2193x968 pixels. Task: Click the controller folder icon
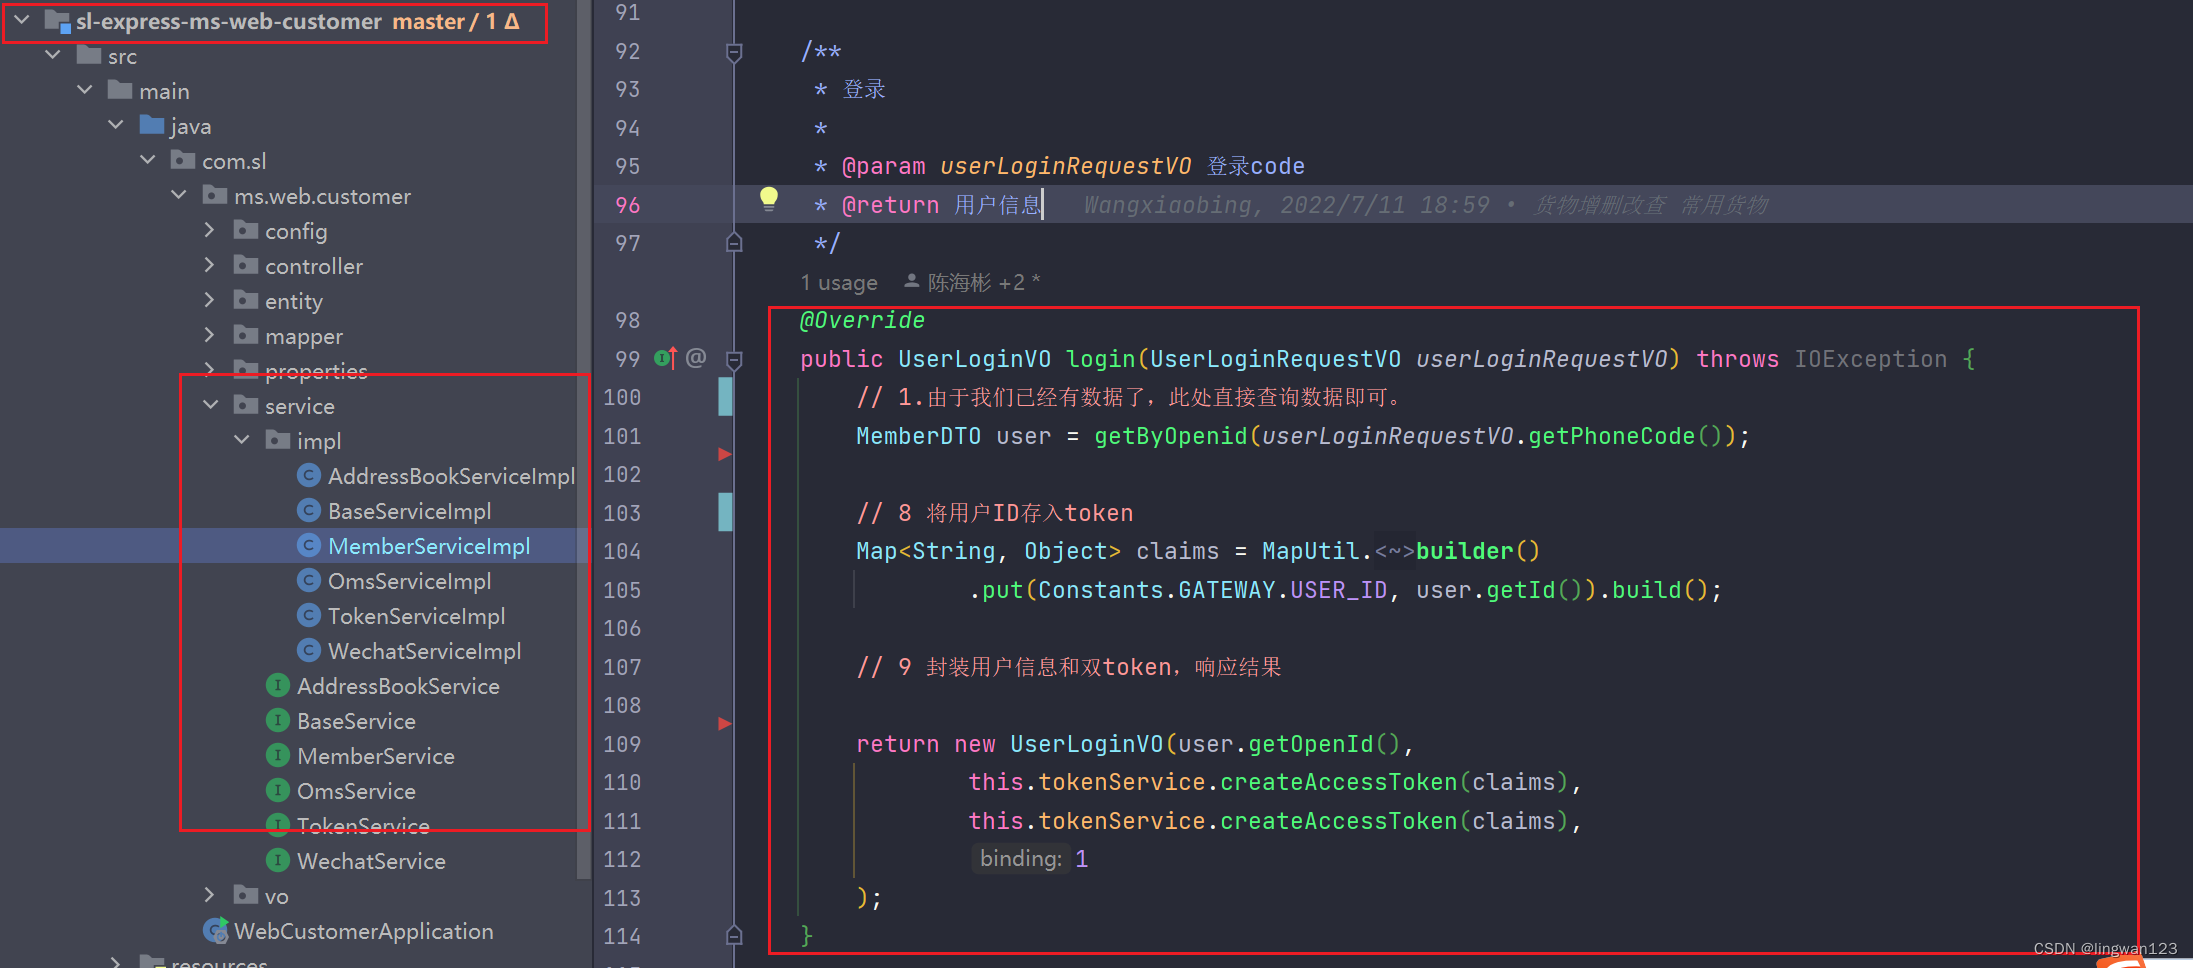pyautogui.click(x=245, y=265)
